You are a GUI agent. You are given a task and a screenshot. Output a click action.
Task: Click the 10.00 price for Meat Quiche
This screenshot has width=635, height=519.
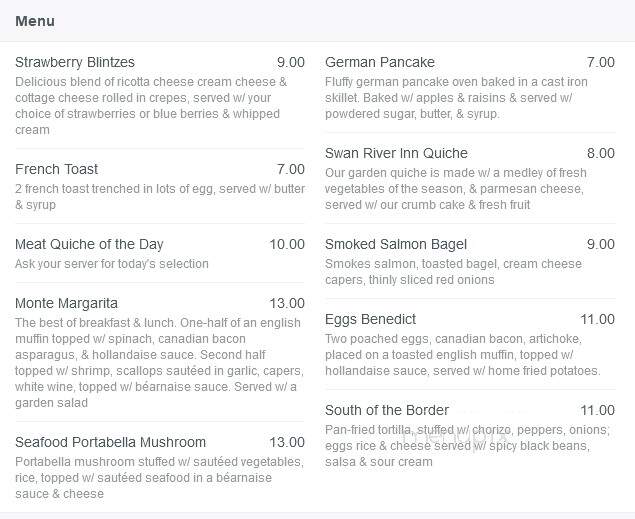point(287,245)
